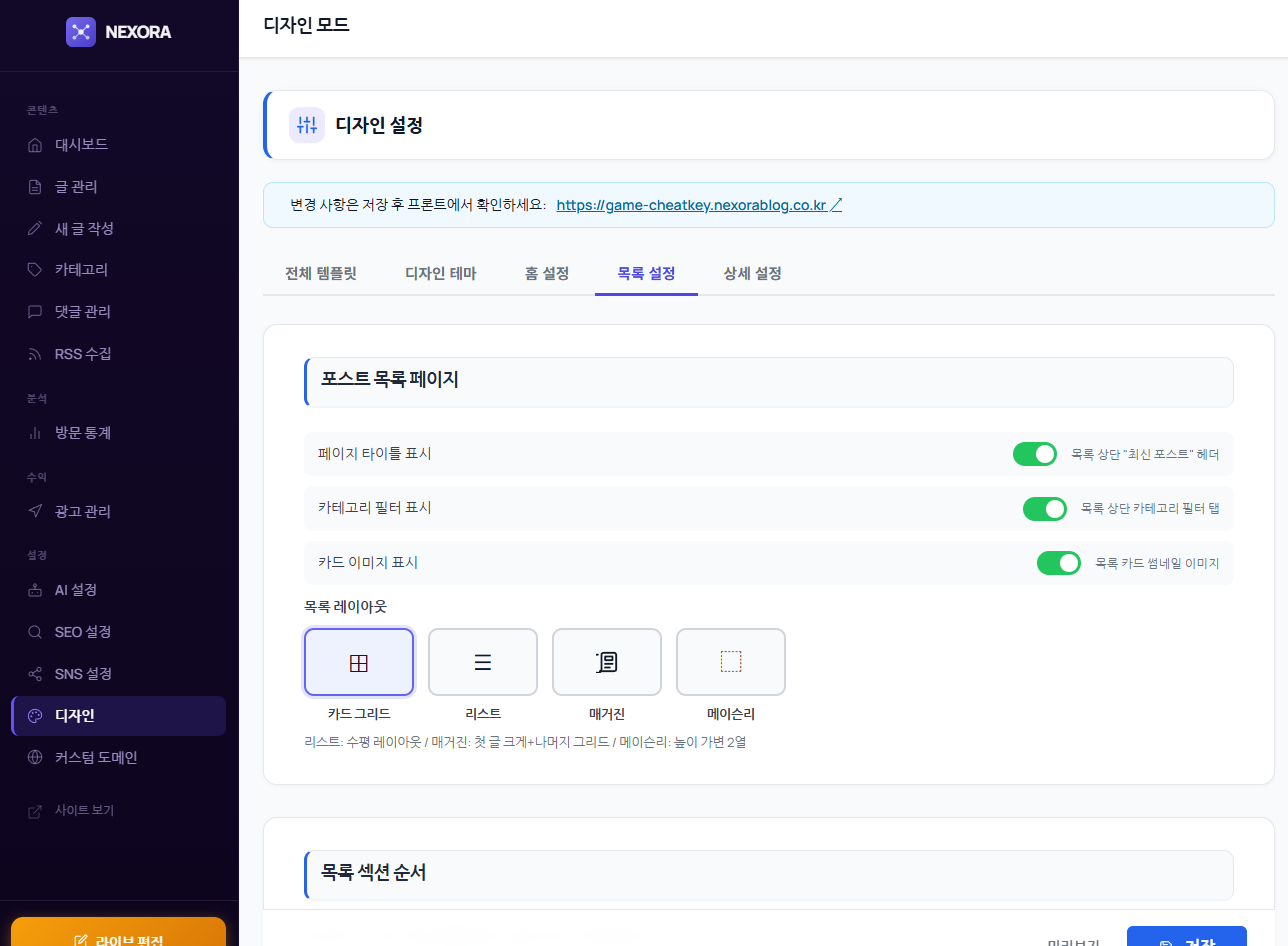Click the 저장 button
This screenshot has width=1288, height=946.
tap(1186, 938)
